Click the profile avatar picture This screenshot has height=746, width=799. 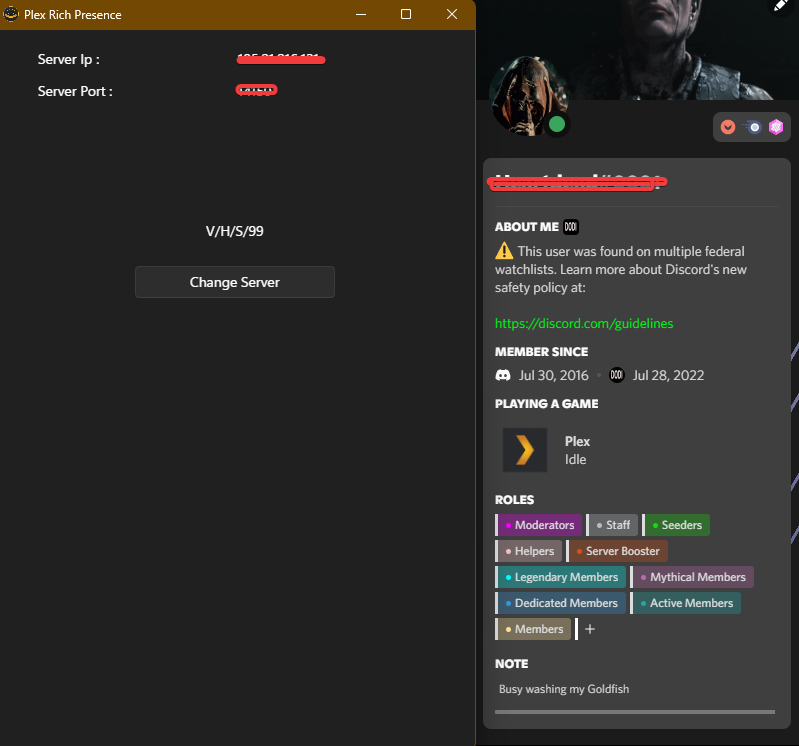(528, 96)
